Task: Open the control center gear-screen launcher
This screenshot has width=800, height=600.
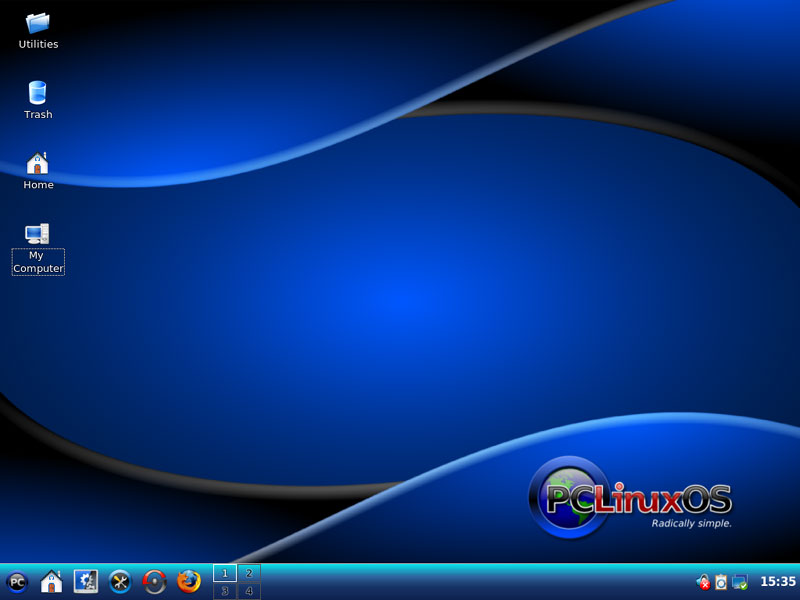Action: click(x=86, y=582)
